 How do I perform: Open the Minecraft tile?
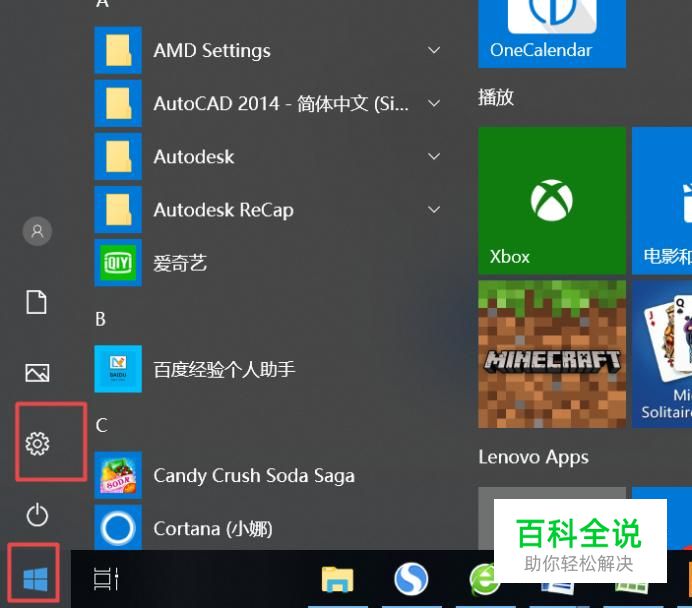click(552, 354)
